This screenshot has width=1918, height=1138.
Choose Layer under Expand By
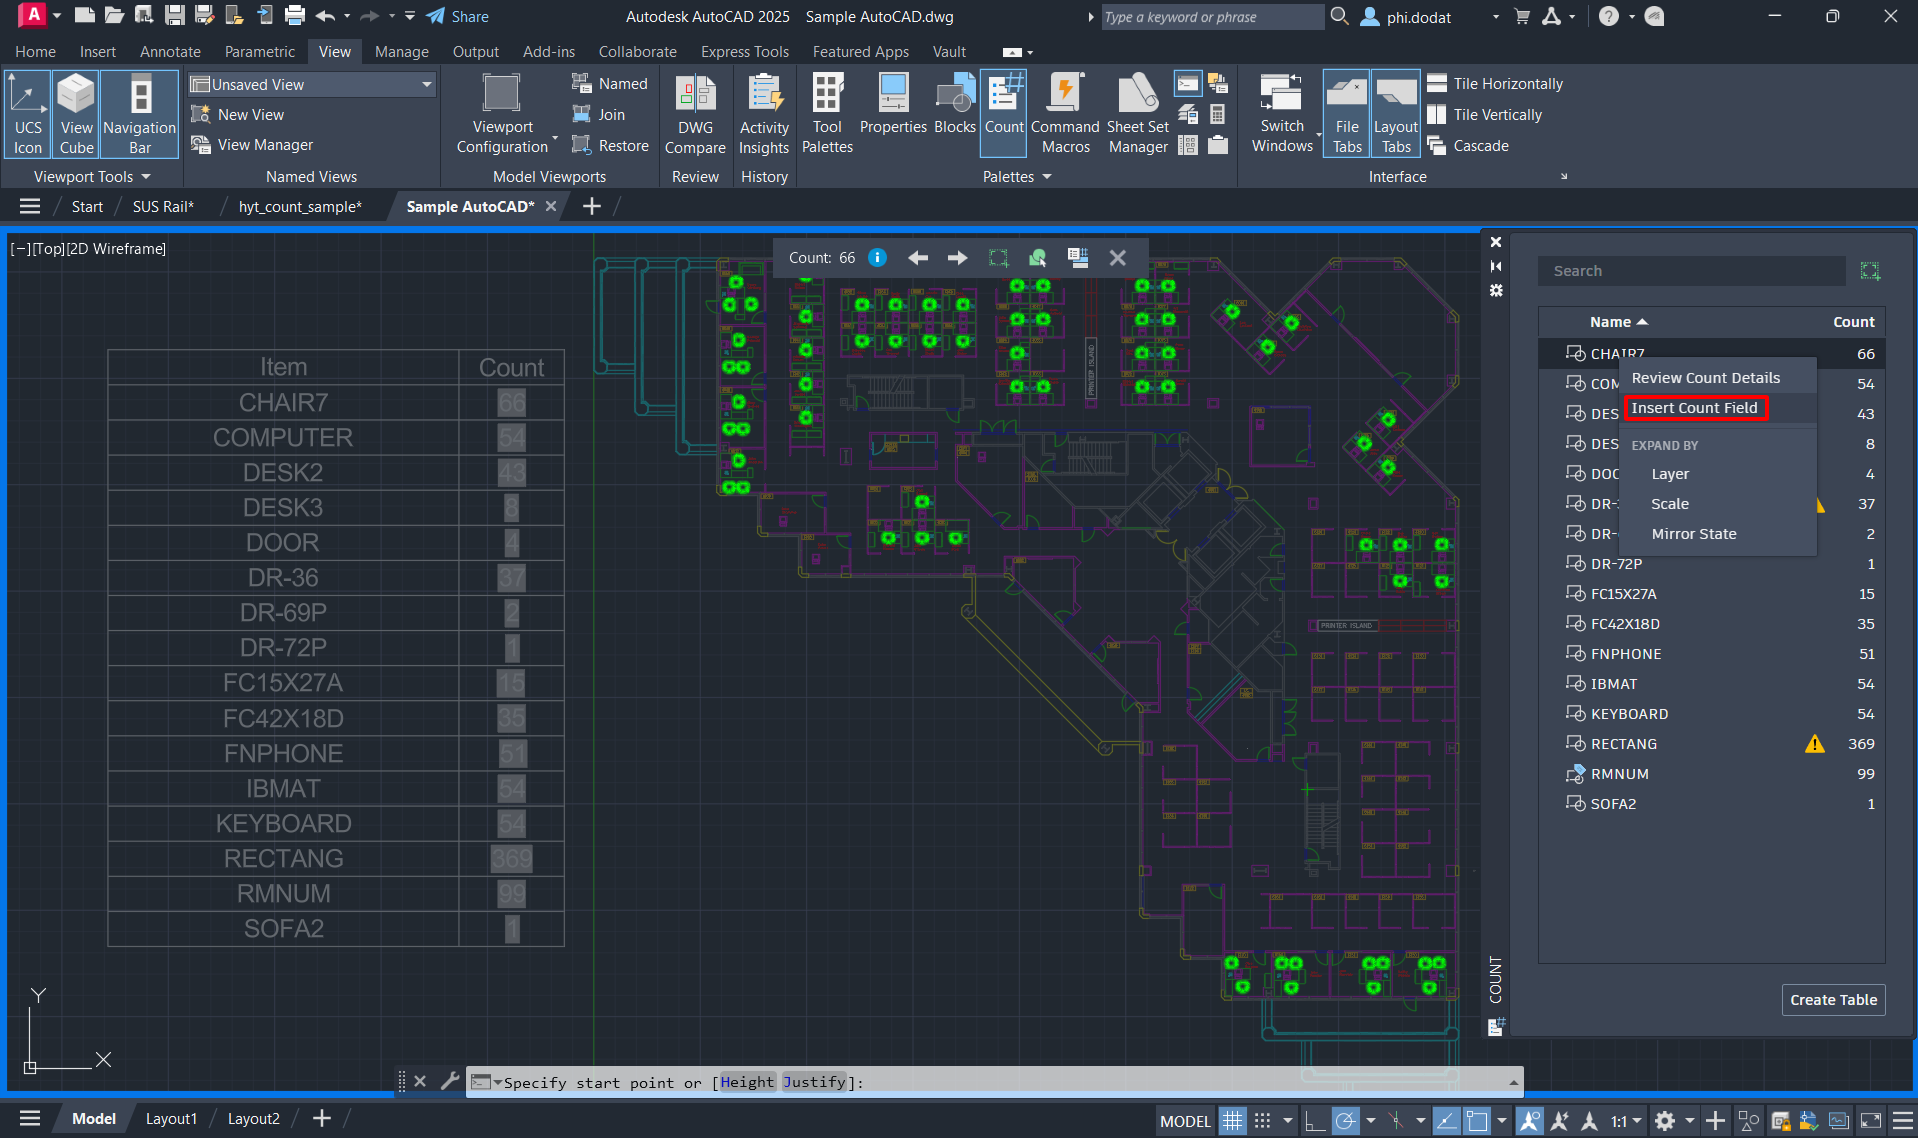click(1670, 474)
